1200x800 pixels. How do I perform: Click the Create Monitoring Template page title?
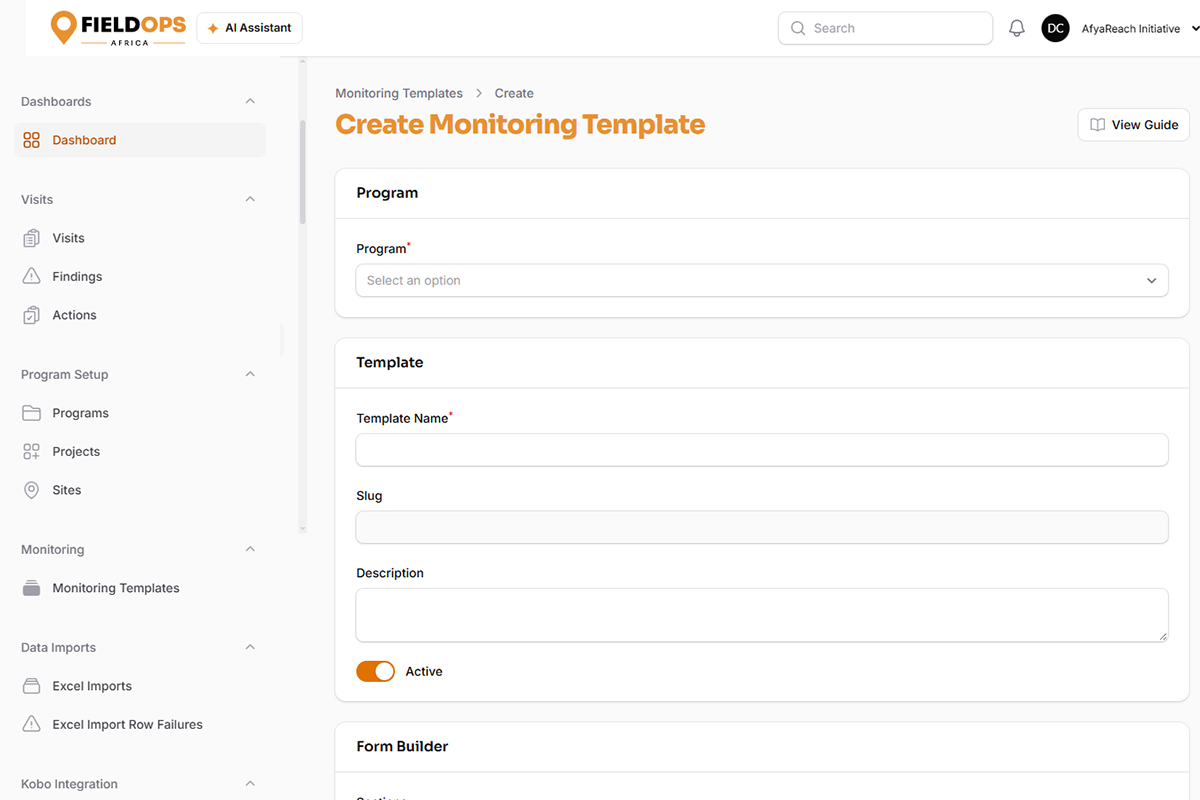point(520,125)
